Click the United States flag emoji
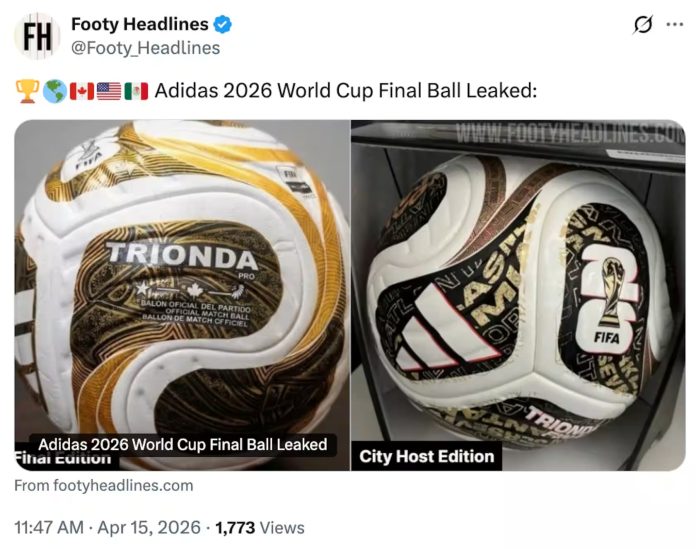 pyautogui.click(x=109, y=91)
